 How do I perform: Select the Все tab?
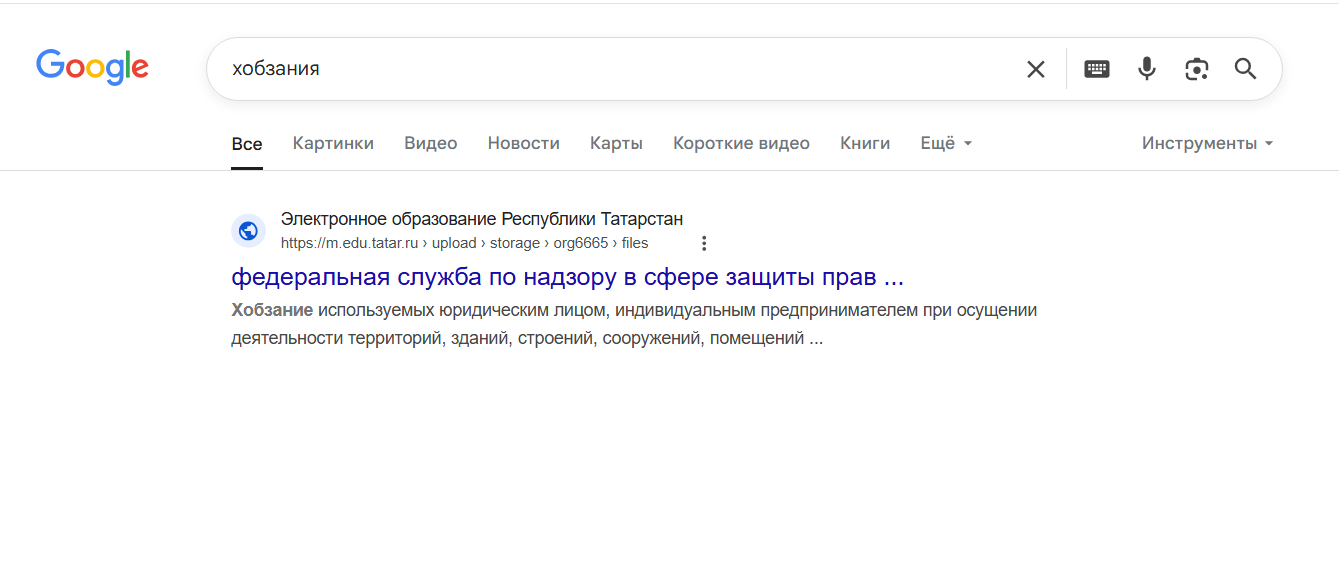247,143
